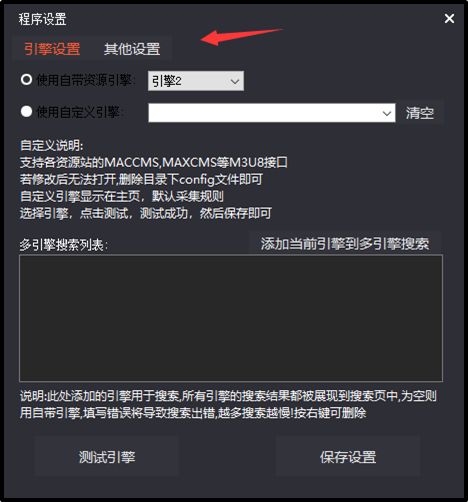Image resolution: width=468 pixels, height=502 pixels.
Task: Clear the custom engine with 清空
Action: 420,113
